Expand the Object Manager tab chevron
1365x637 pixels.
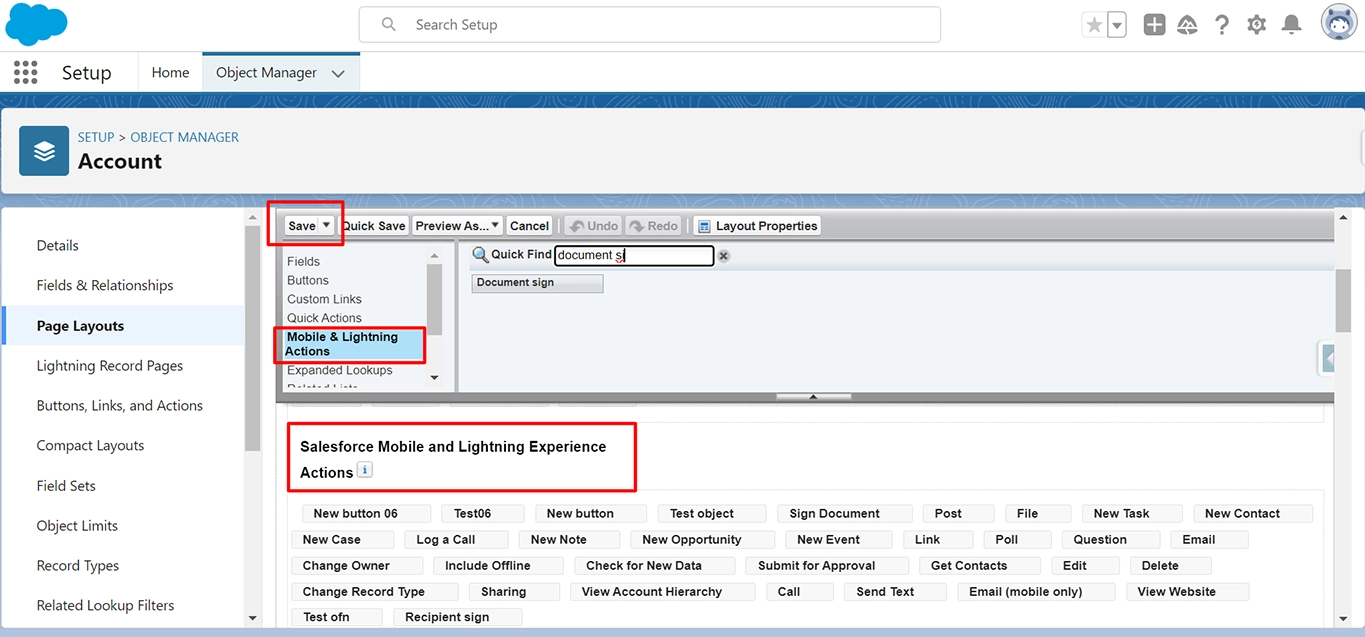tap(338, 73)
